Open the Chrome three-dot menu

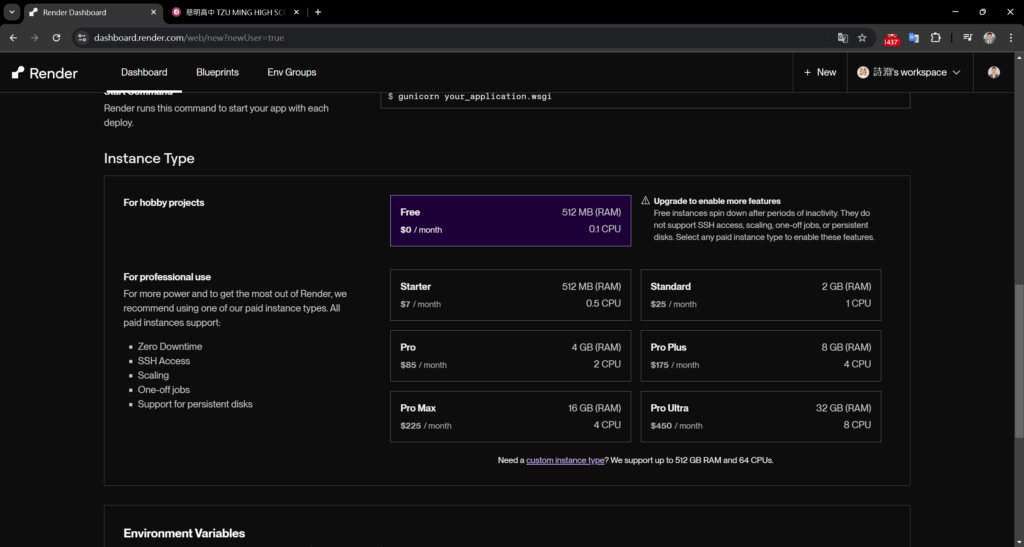(x=1011, y=38)
